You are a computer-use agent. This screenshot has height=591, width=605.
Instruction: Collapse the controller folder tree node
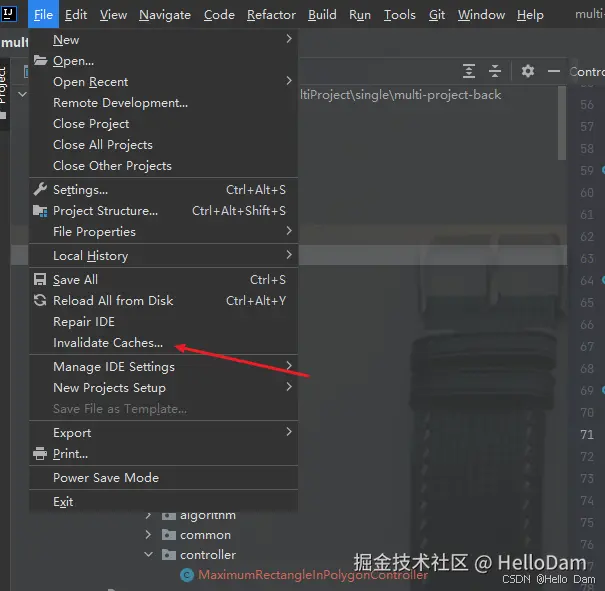click(148, 554)
